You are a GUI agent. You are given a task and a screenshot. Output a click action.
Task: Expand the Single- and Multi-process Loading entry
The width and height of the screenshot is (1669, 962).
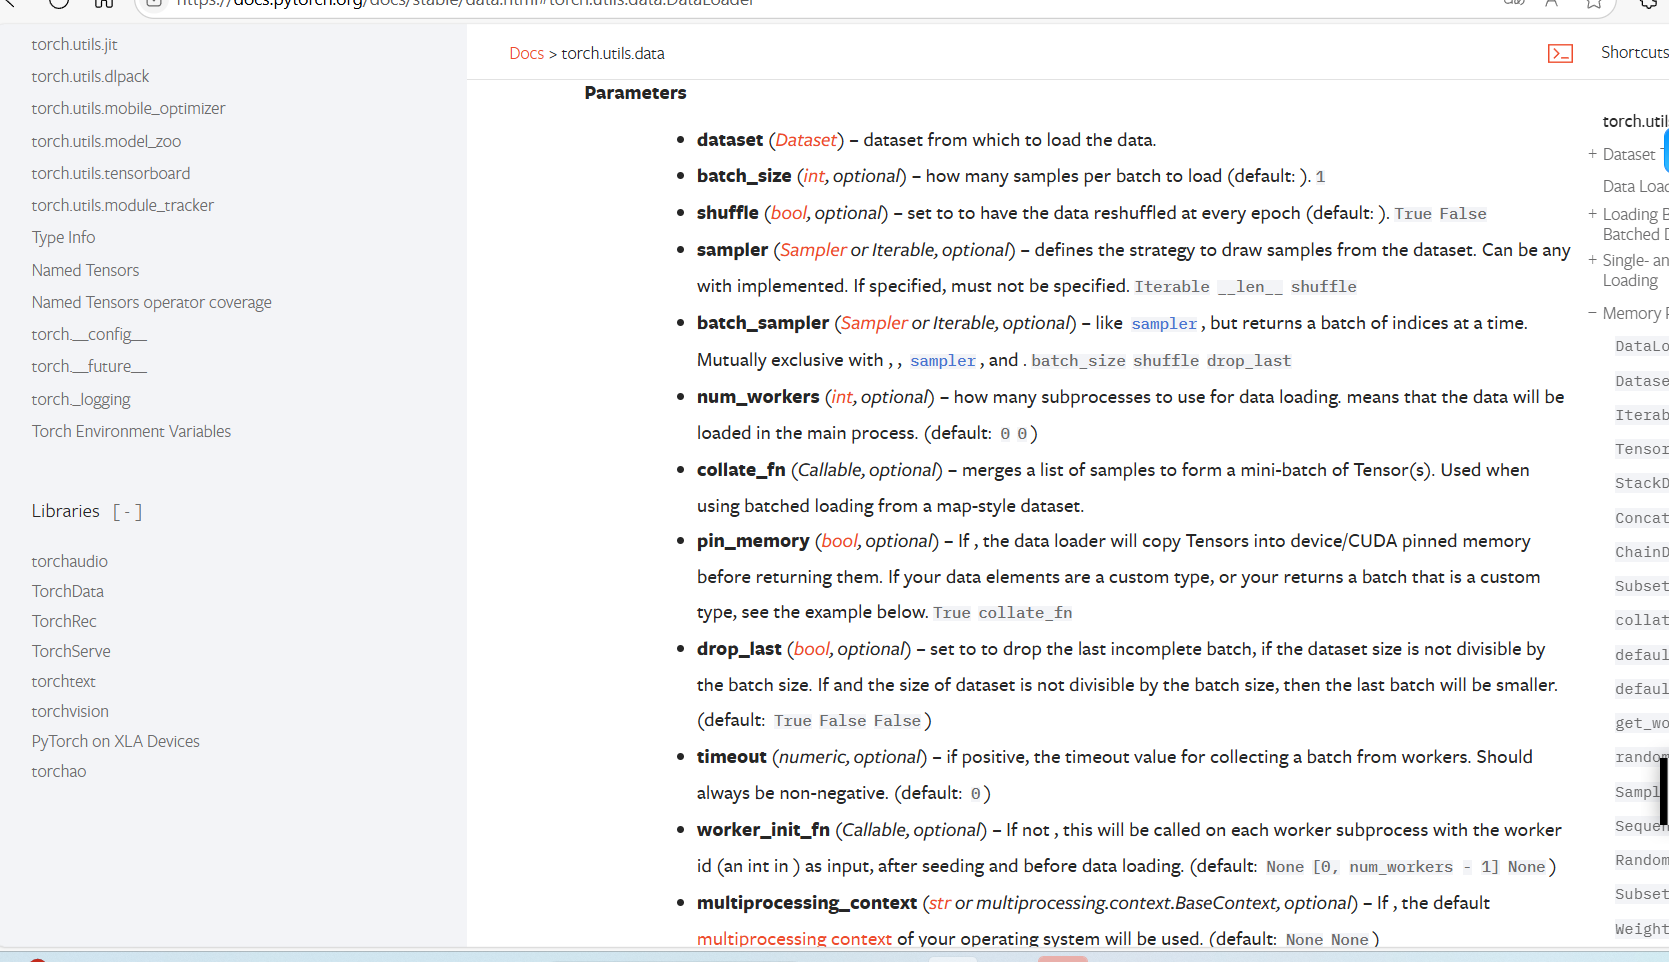[x=1592, y=260]
